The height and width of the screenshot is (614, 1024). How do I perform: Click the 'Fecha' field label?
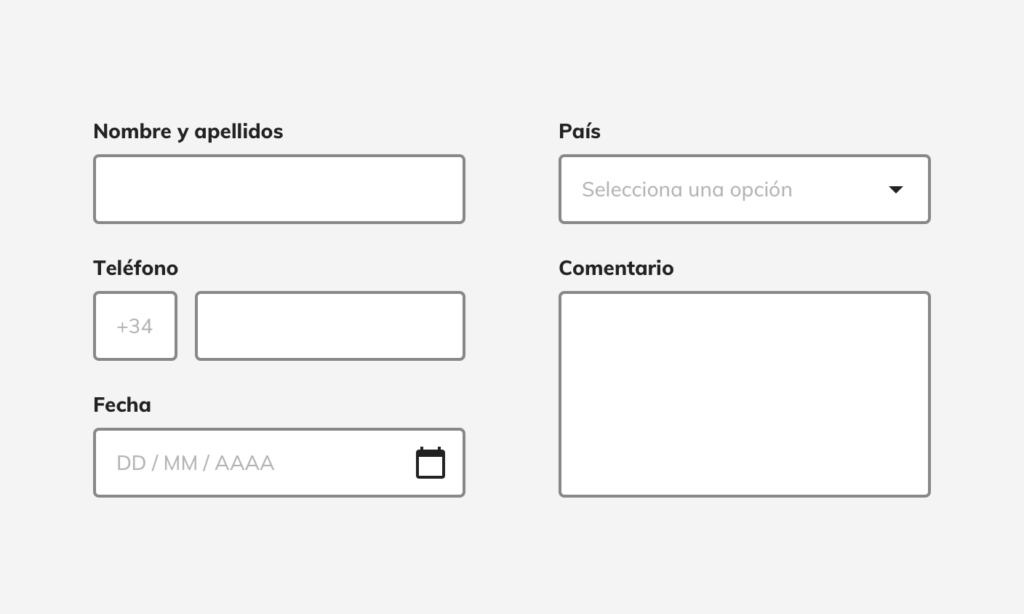pos(122,405)
